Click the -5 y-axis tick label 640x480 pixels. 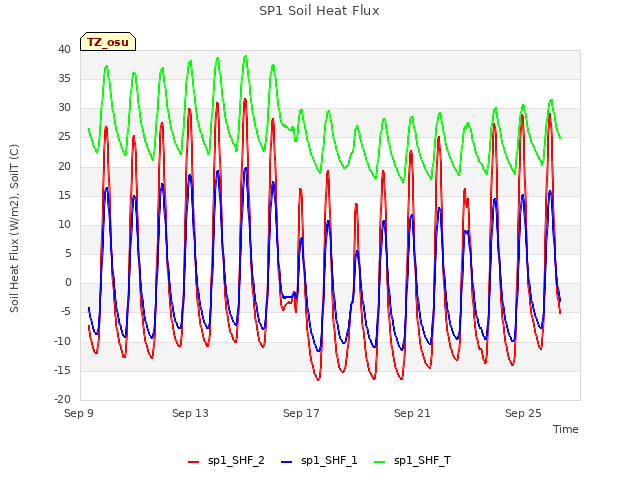[65, 312]
